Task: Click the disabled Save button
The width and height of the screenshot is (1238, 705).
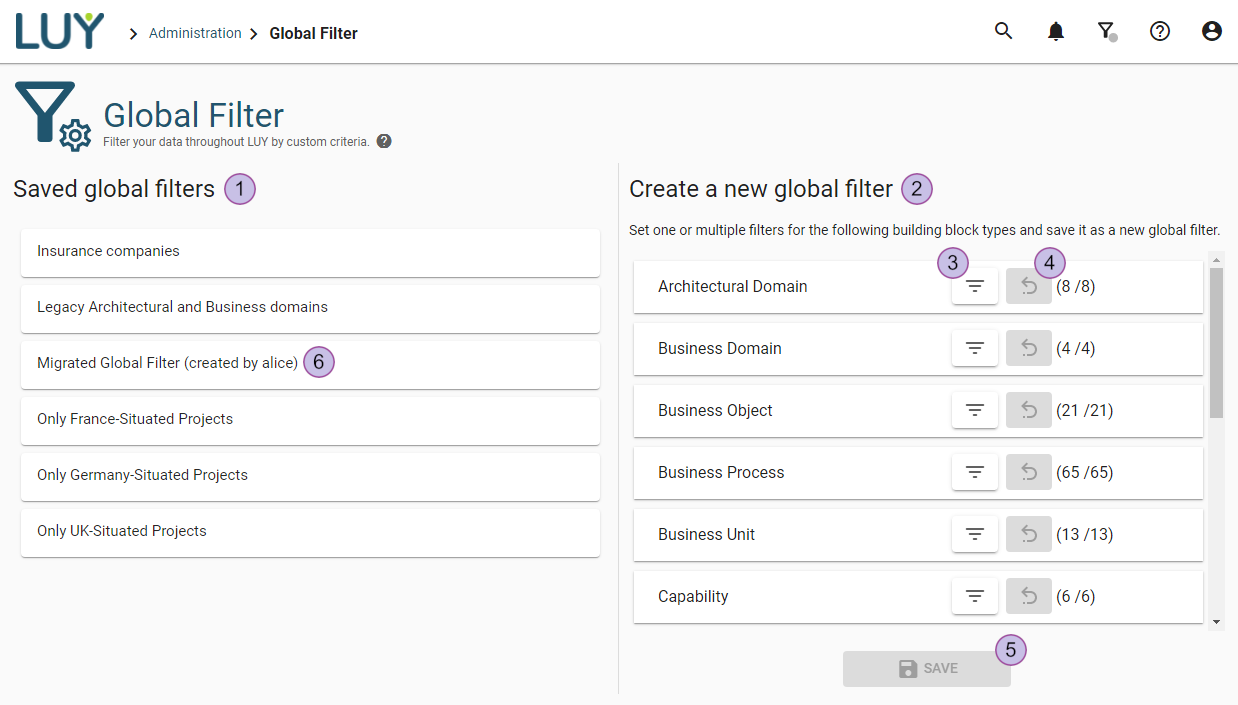Action: click(926, 668)
